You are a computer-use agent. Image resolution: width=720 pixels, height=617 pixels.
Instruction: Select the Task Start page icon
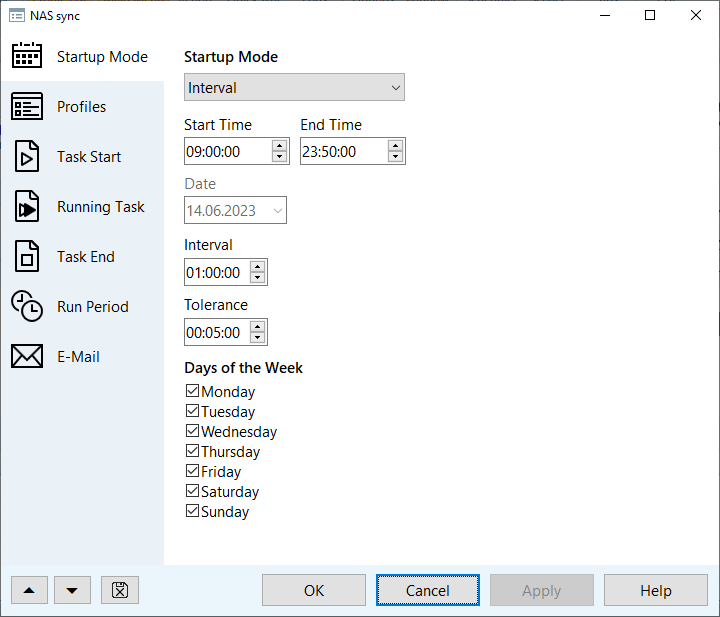[x=27, y=157]
